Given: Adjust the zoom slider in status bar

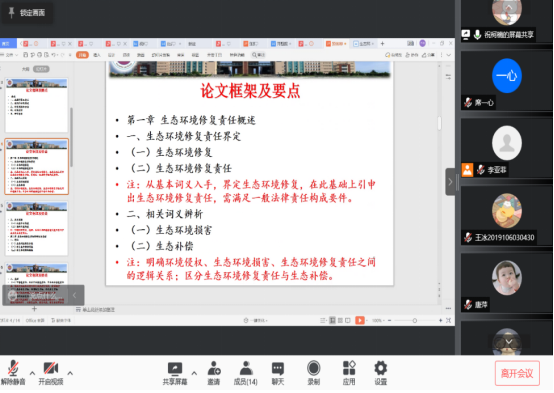Looking at the screenshot, I should (x=415, y=321).
